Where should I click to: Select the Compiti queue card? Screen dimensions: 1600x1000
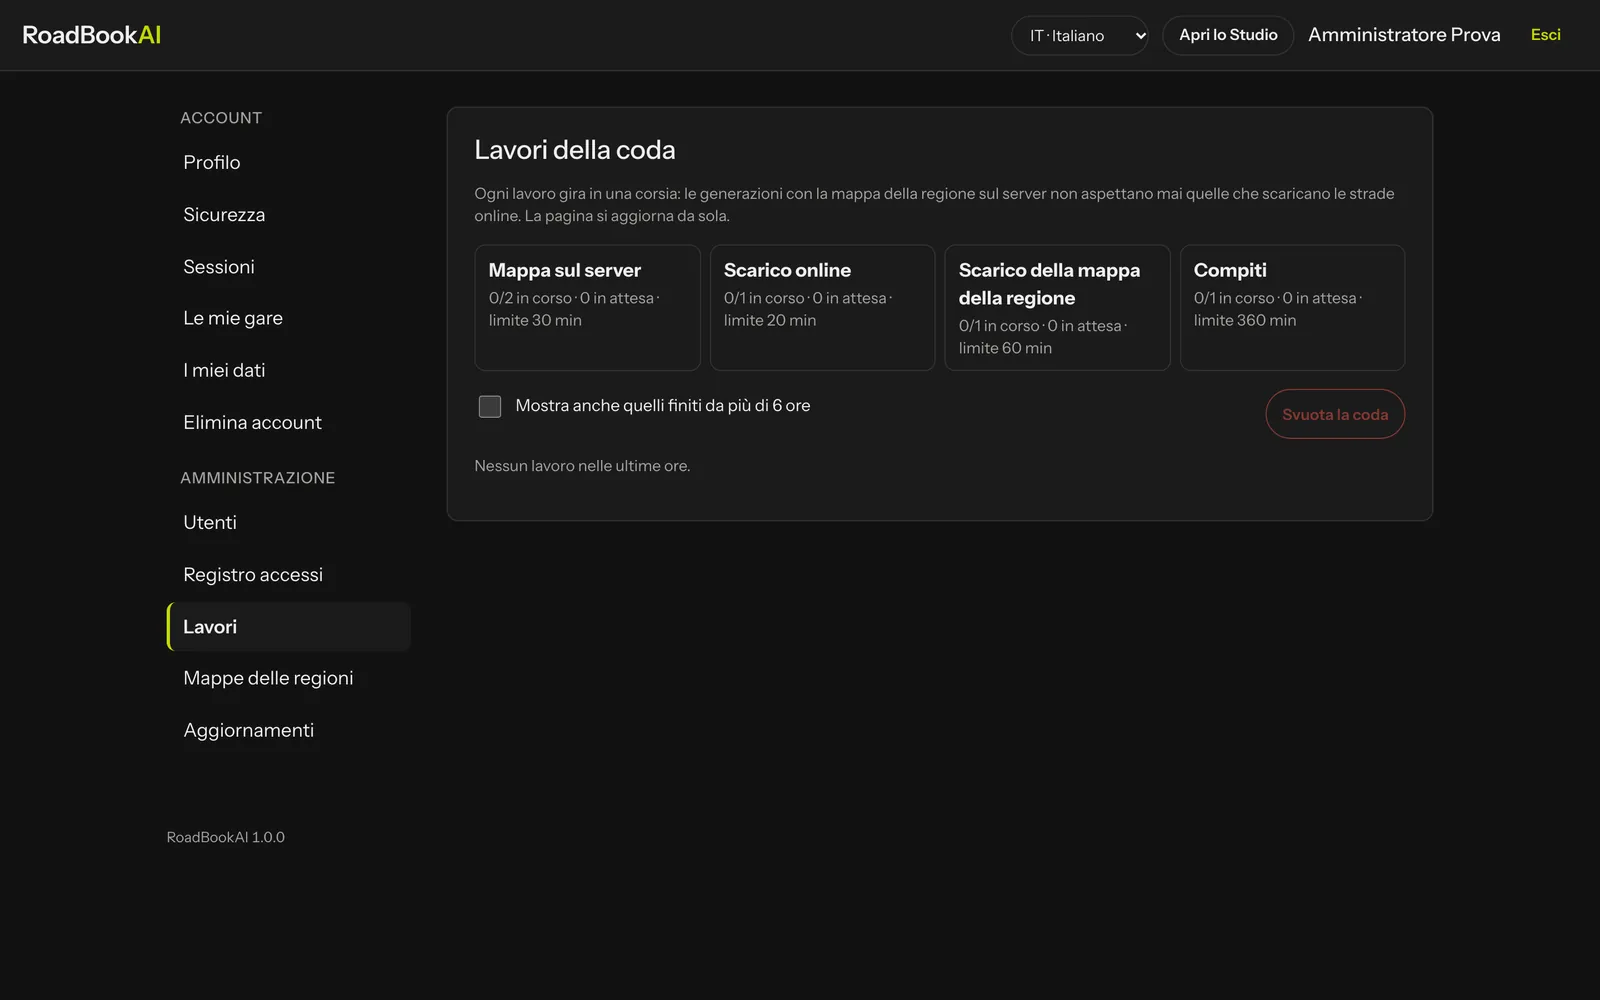click(x=1292, y=308)
